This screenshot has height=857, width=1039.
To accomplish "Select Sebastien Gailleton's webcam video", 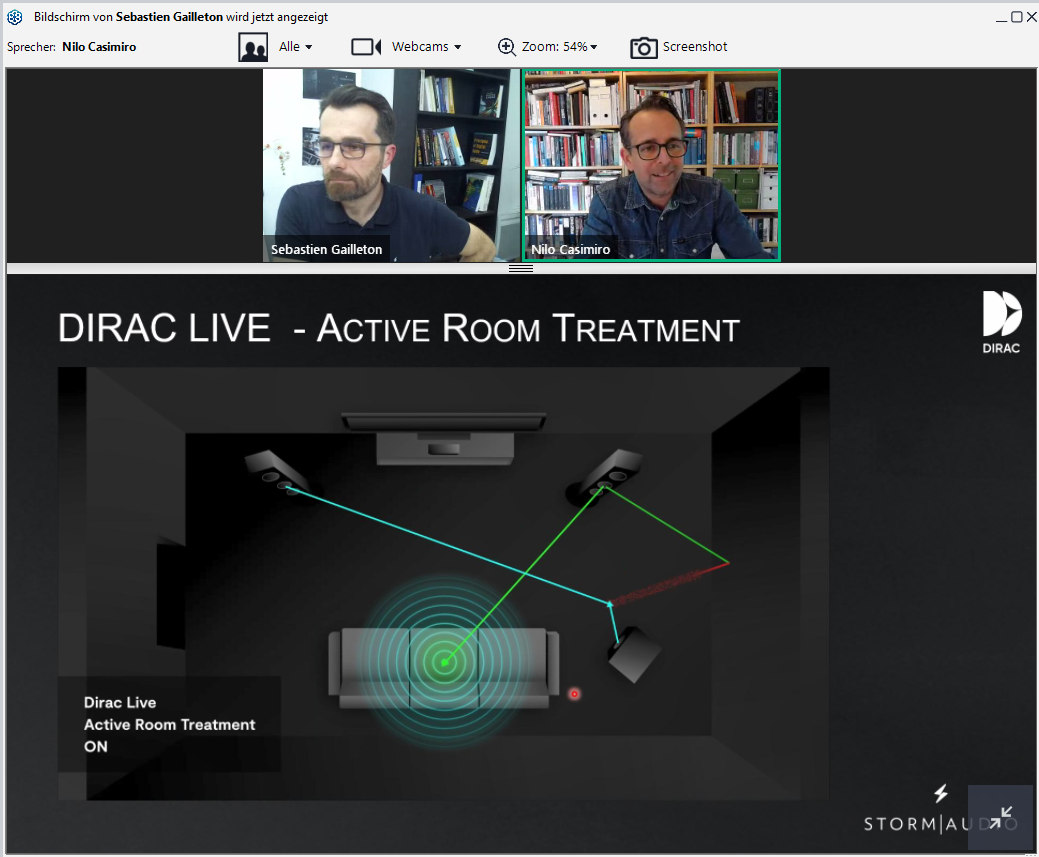I will click(x=392, y=165).
